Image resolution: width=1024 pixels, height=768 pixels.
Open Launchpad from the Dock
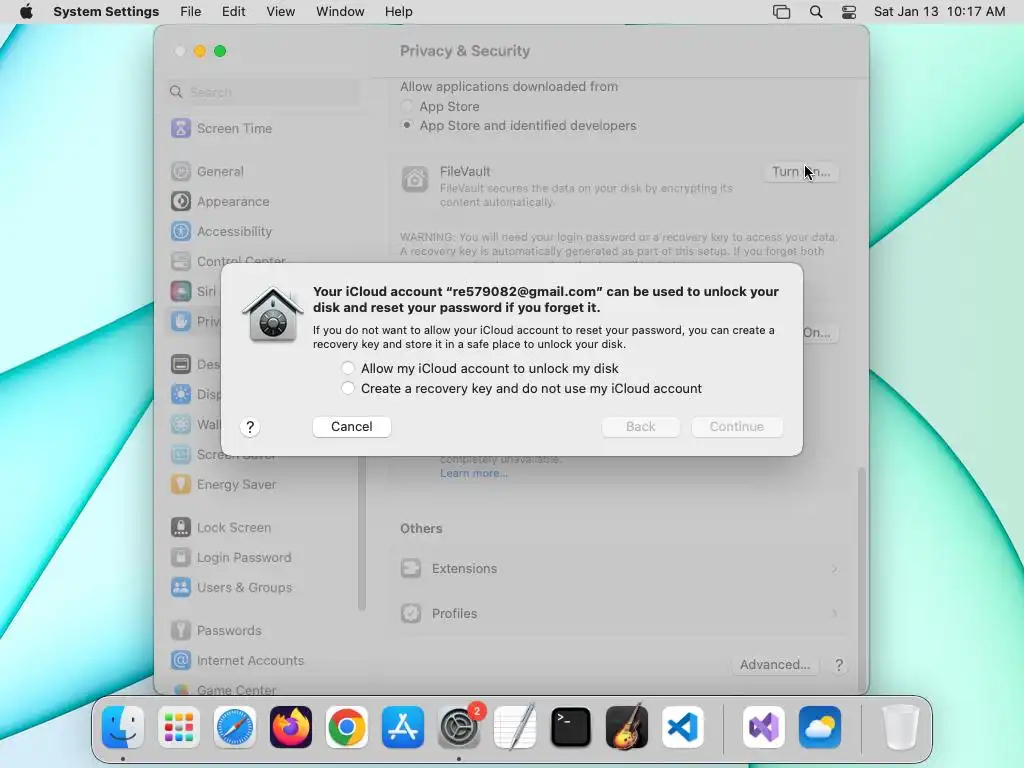coord(179,727)
